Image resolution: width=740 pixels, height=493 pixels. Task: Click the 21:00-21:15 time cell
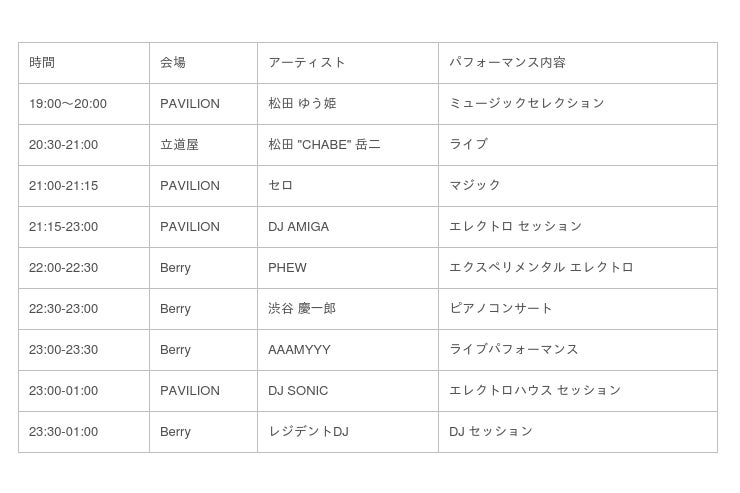63,186
